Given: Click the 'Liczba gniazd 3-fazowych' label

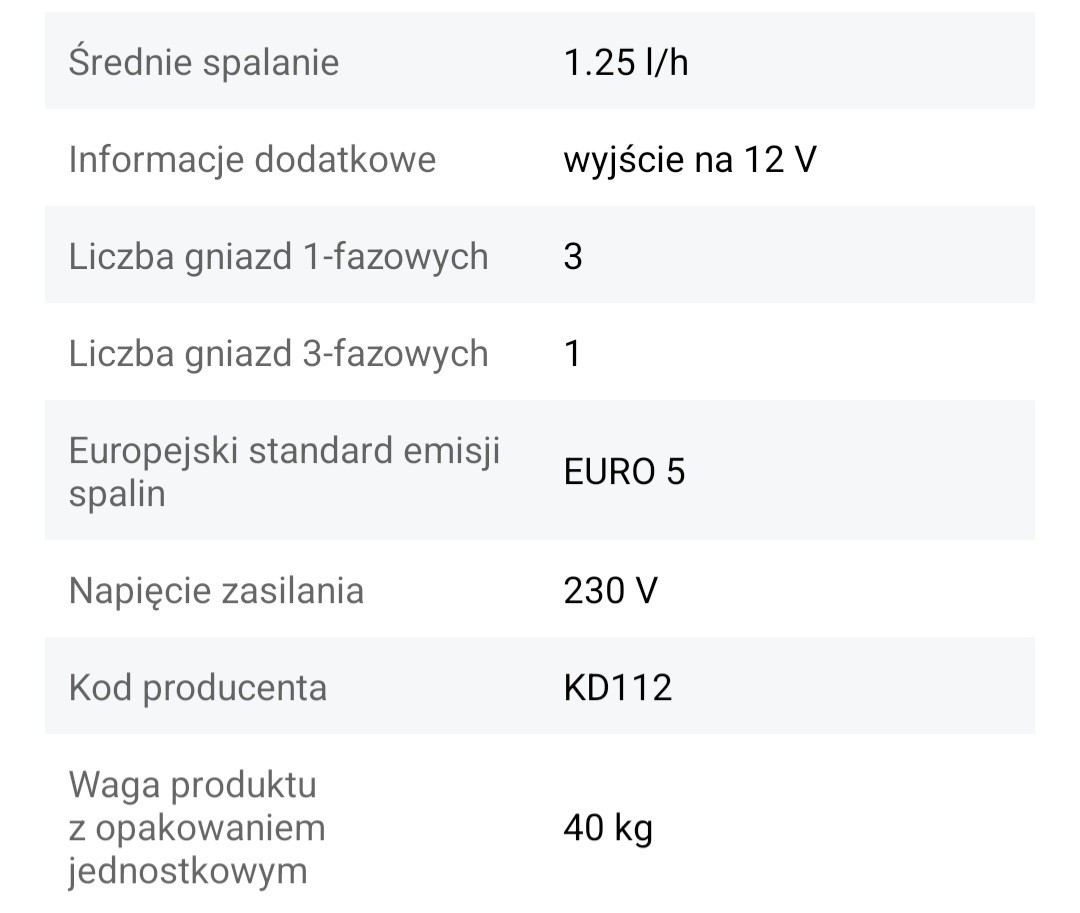Looking at the screenshot, I should click(x=278, y=353).
